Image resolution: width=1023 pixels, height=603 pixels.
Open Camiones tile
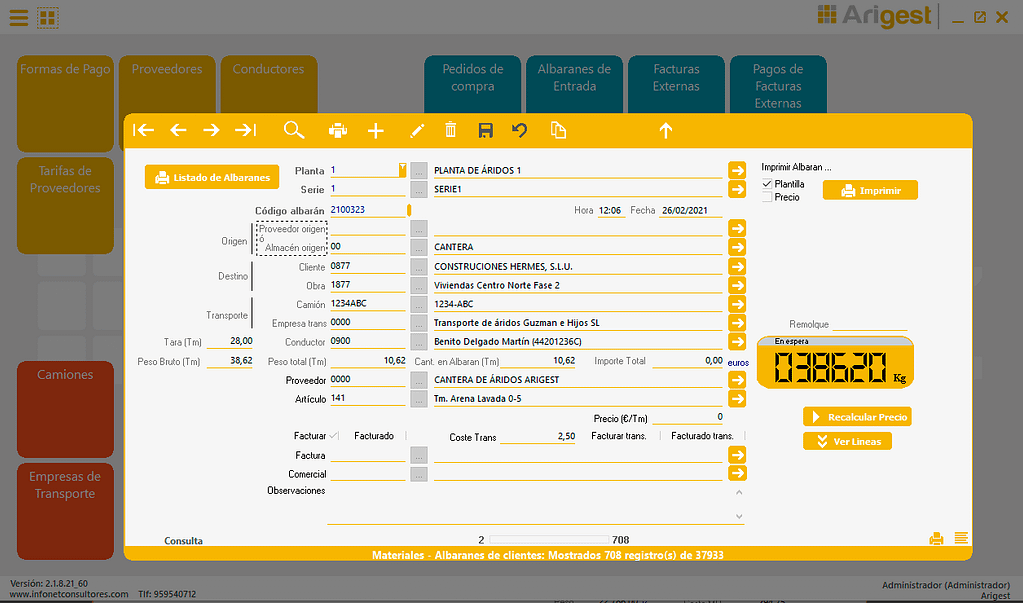(x=65, y=409)
